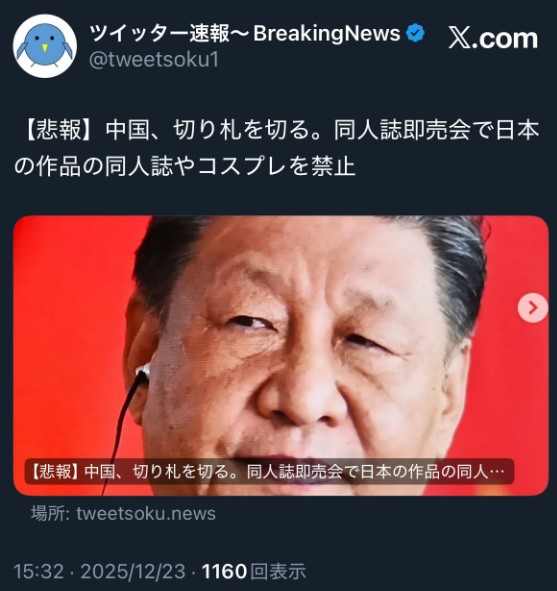Open the 1160 view count
Viewport: 557px width, 591px height.
pyautogui.click(x=224, y=571)
